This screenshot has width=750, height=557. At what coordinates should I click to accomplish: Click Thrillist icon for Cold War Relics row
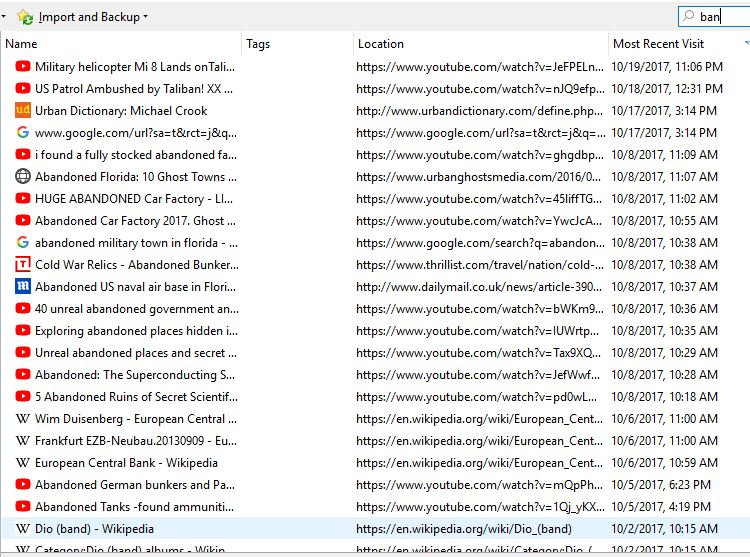23,264
